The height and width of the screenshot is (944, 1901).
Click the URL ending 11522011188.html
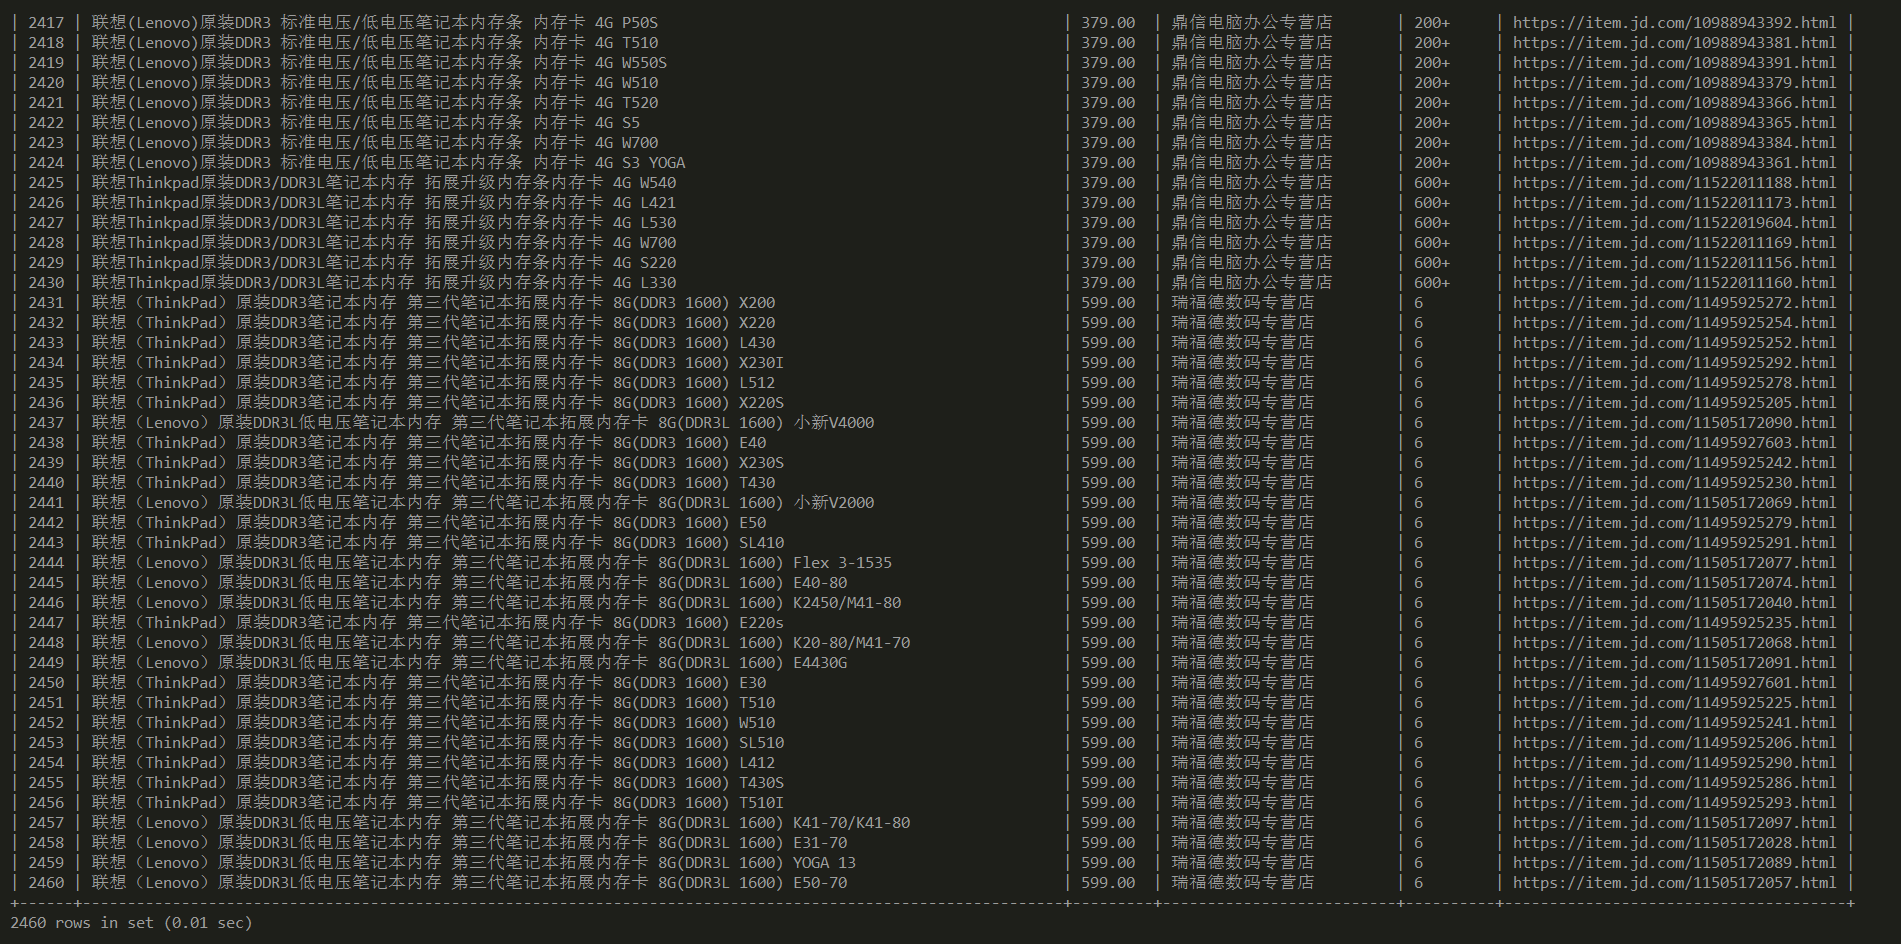click(x=1674, y=182)
